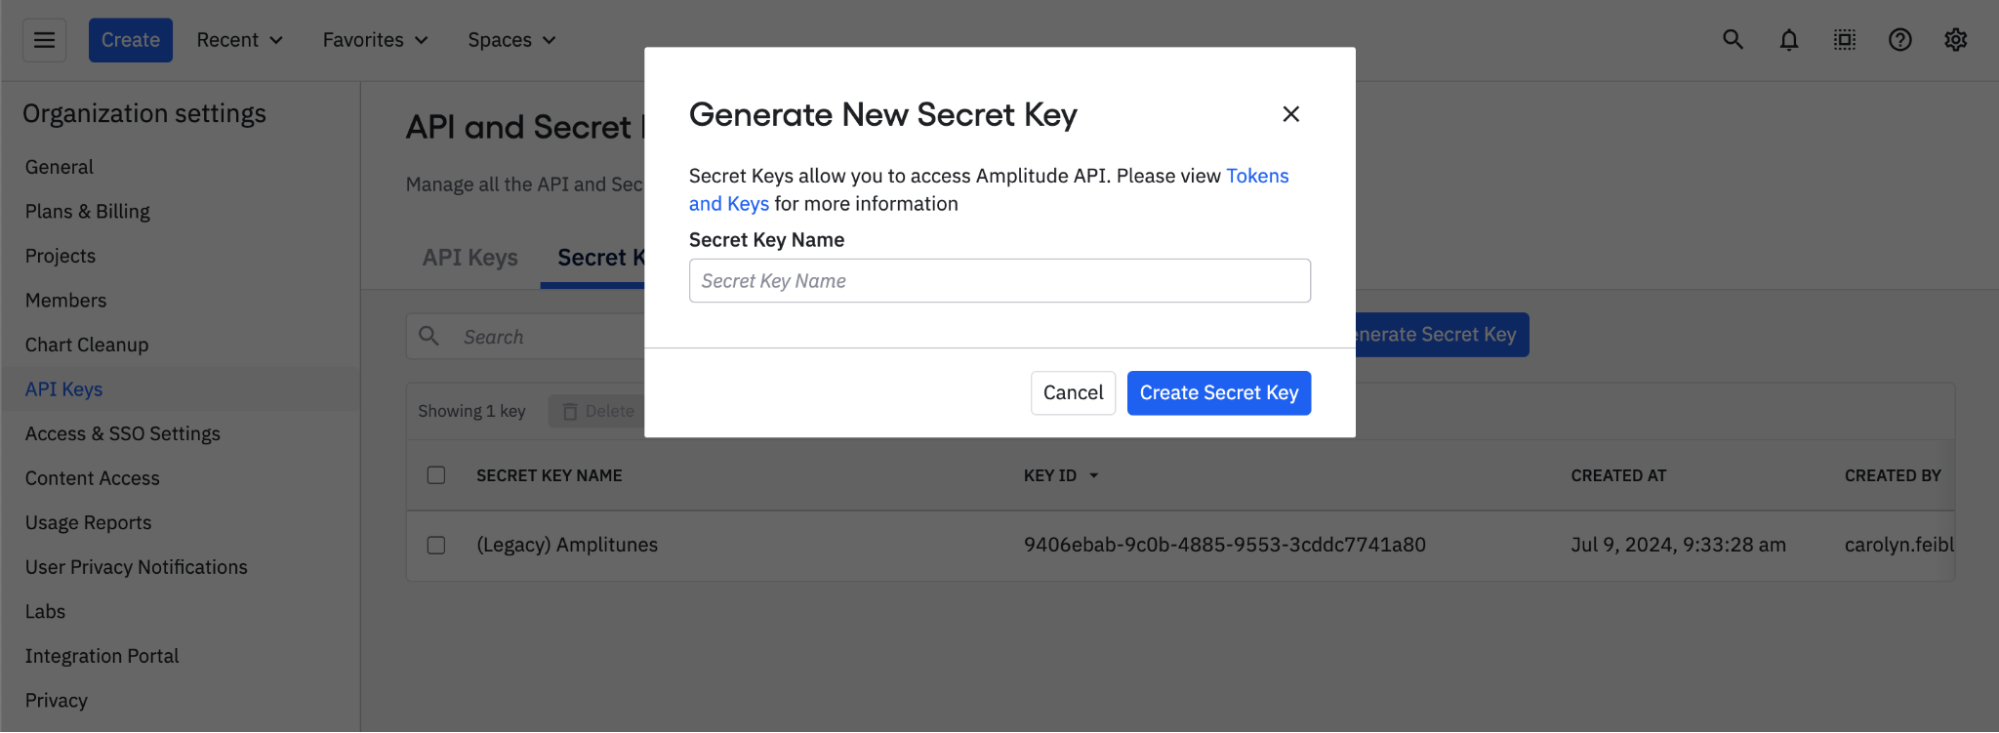Open the Spaces dropdown
The height and width of the screenshot is (733, 1999).
511,40
